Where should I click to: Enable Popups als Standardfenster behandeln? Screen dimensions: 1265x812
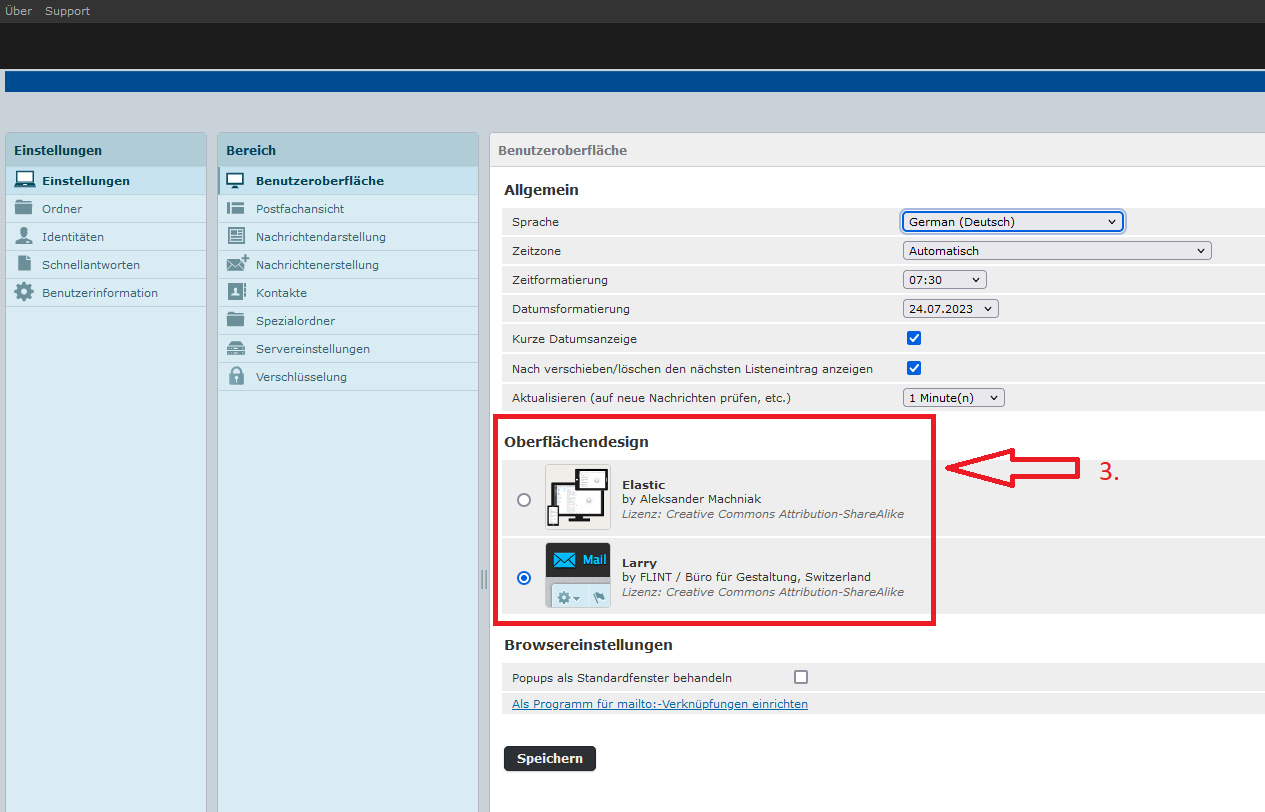[801, 677]
